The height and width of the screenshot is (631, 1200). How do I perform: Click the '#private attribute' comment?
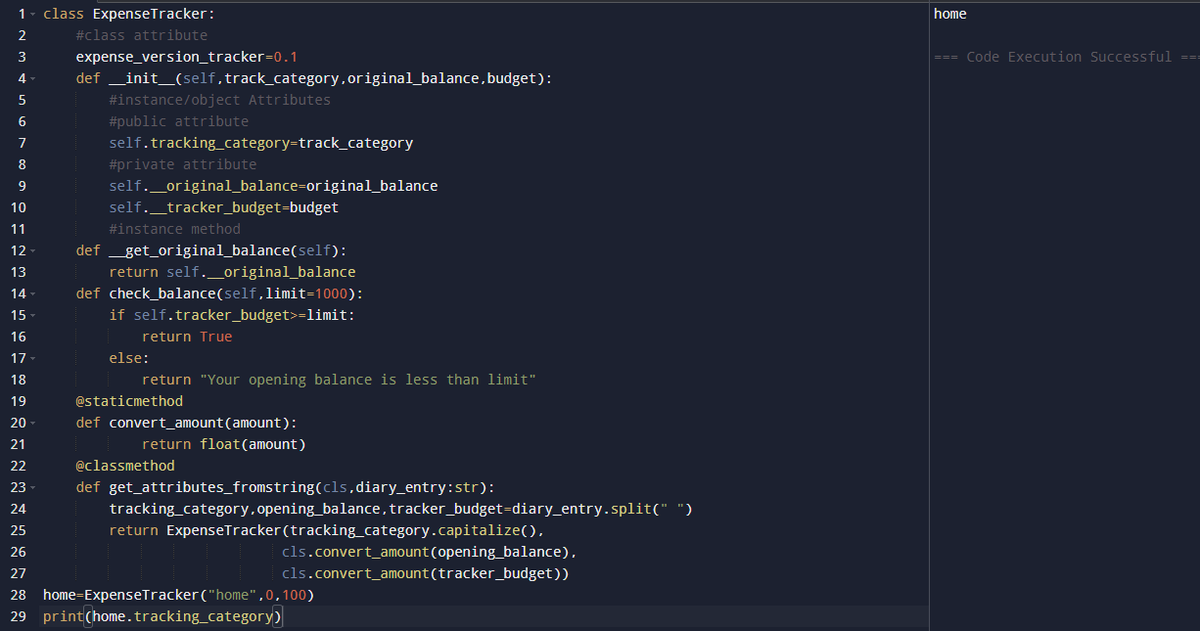click(183, 165)
